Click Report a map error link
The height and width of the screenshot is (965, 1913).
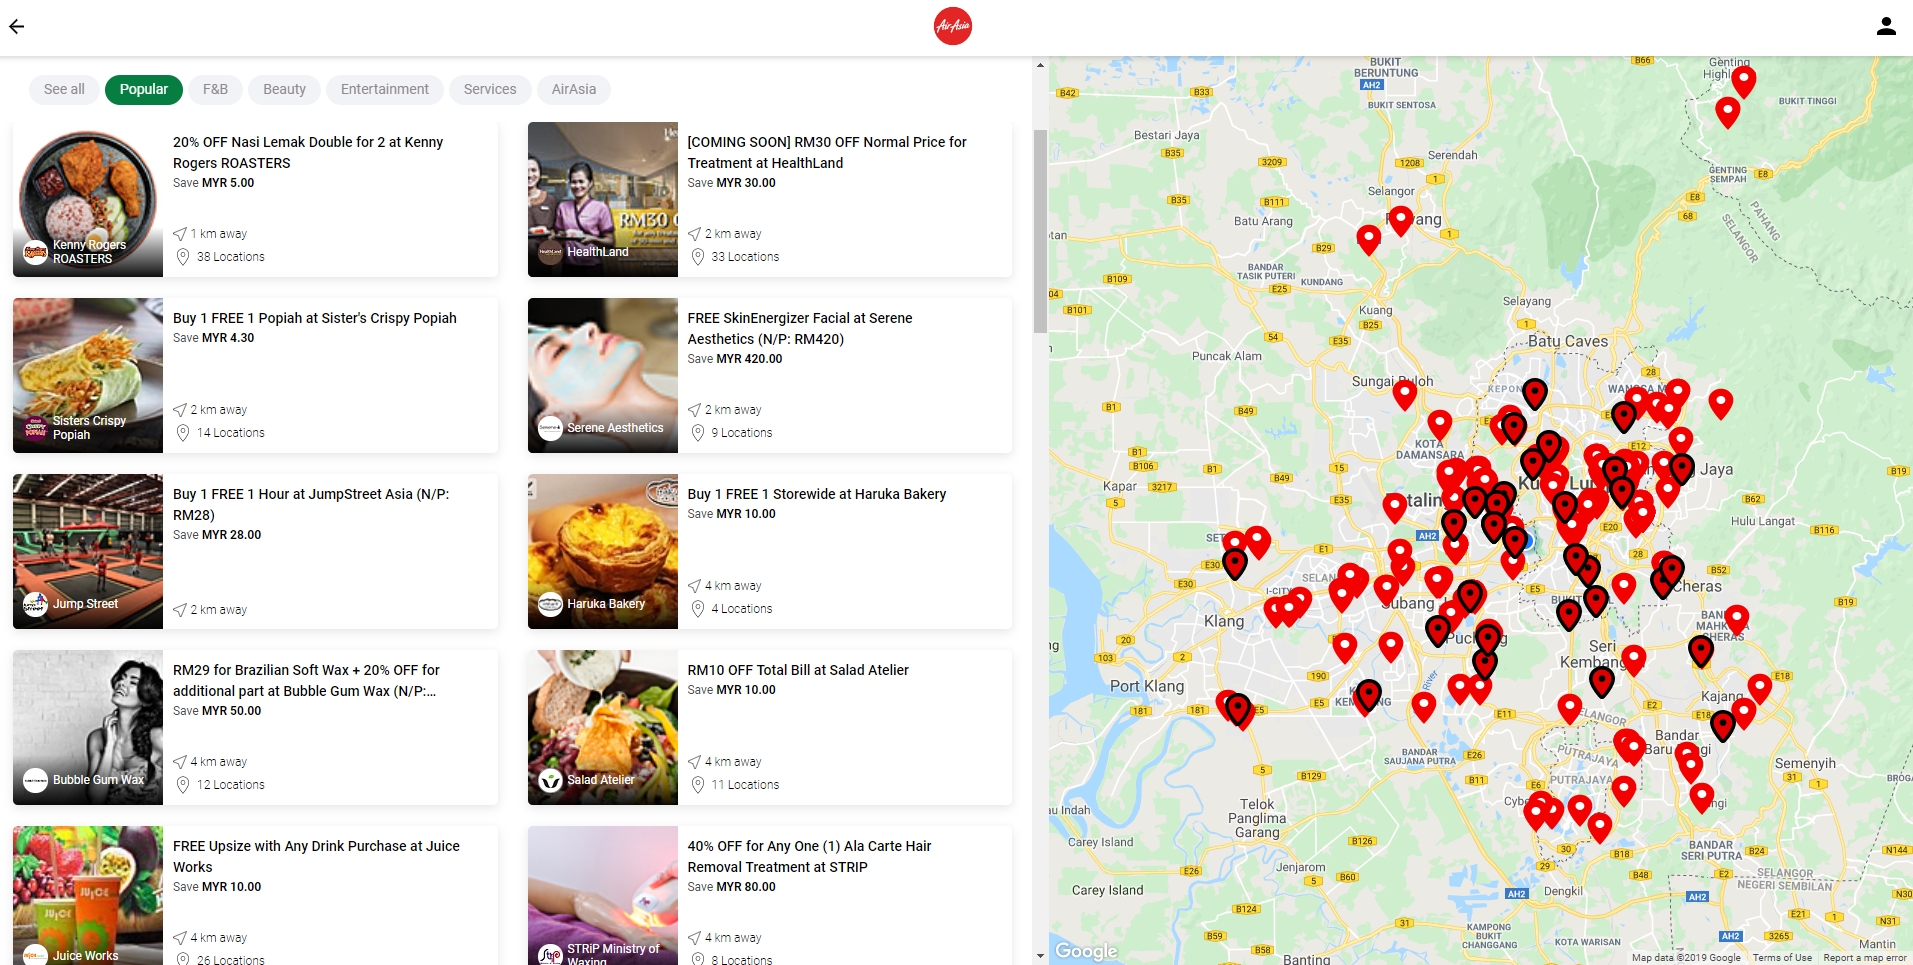(x=1865, y=958)
